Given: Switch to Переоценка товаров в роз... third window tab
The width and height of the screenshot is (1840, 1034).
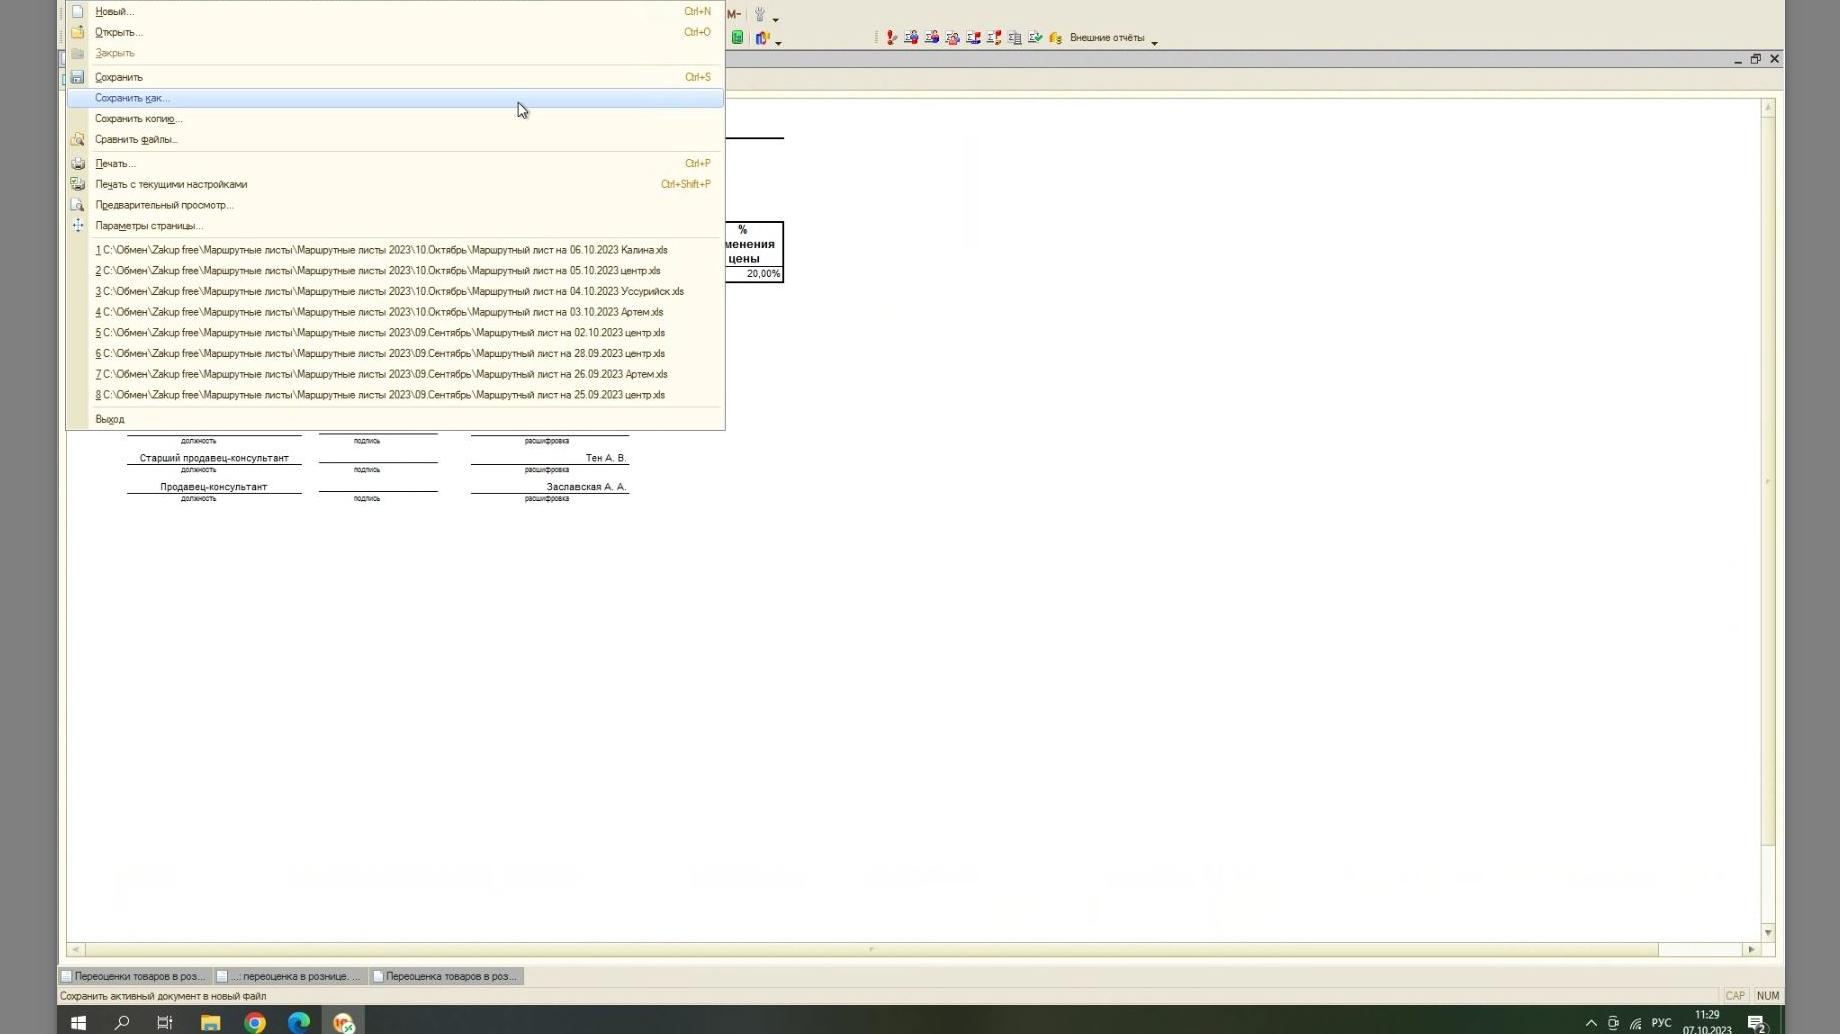Looking at the screenshot, I should tap(446, 976).
